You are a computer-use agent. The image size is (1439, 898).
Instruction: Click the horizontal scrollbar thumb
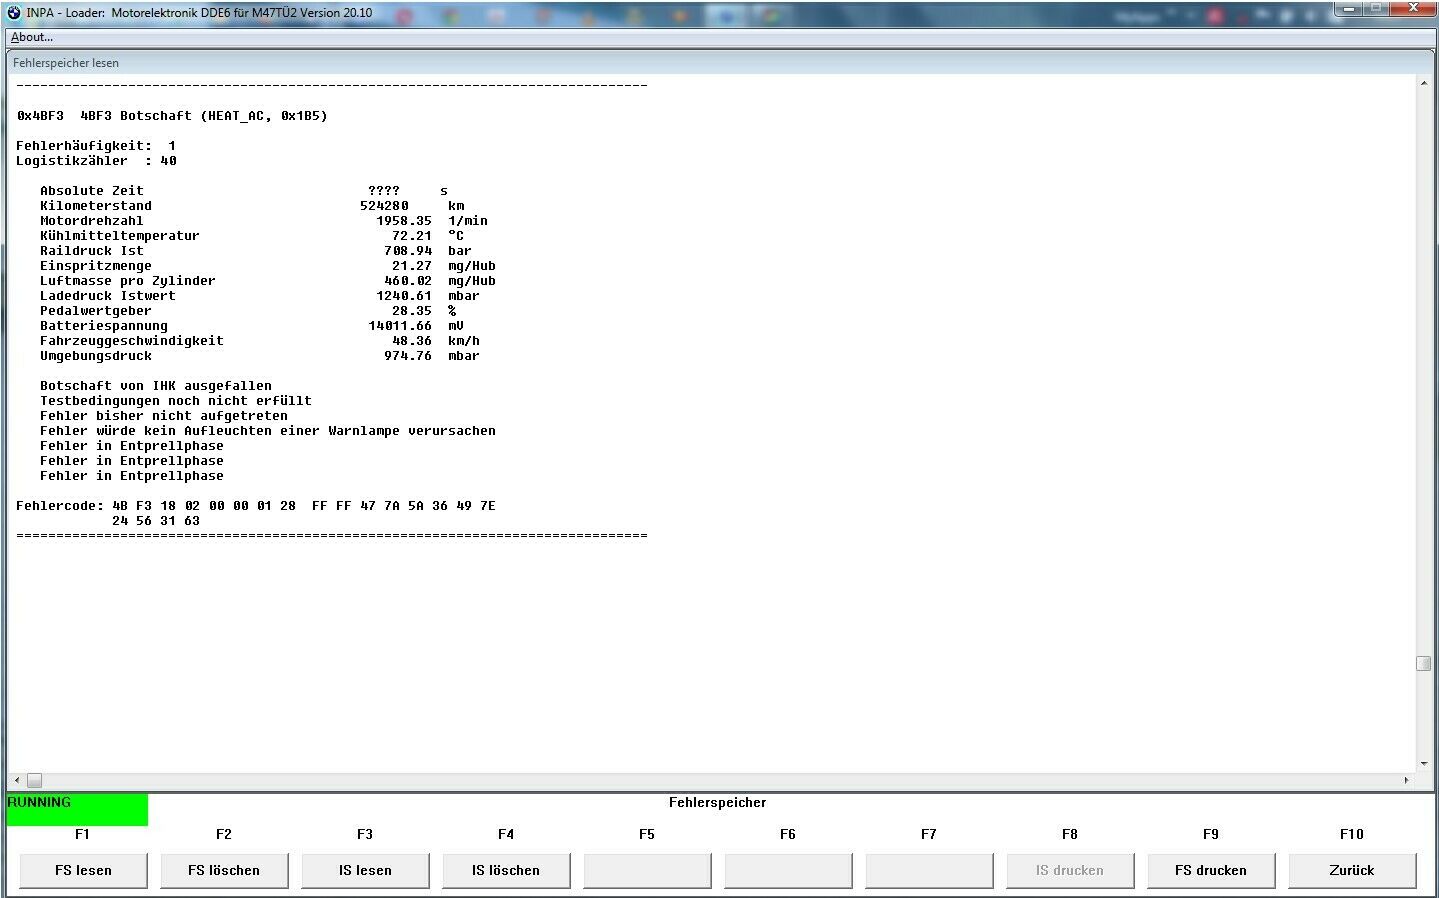(x=34, y=780)
